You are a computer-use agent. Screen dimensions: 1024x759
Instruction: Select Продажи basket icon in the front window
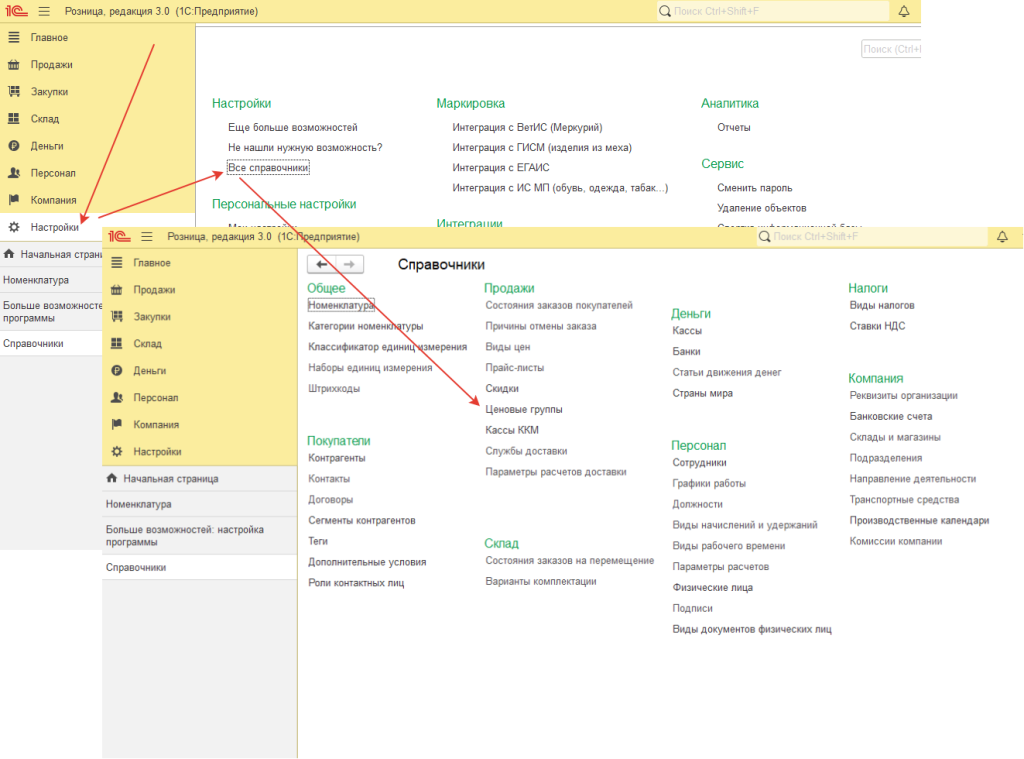click(x=117, y=289)
